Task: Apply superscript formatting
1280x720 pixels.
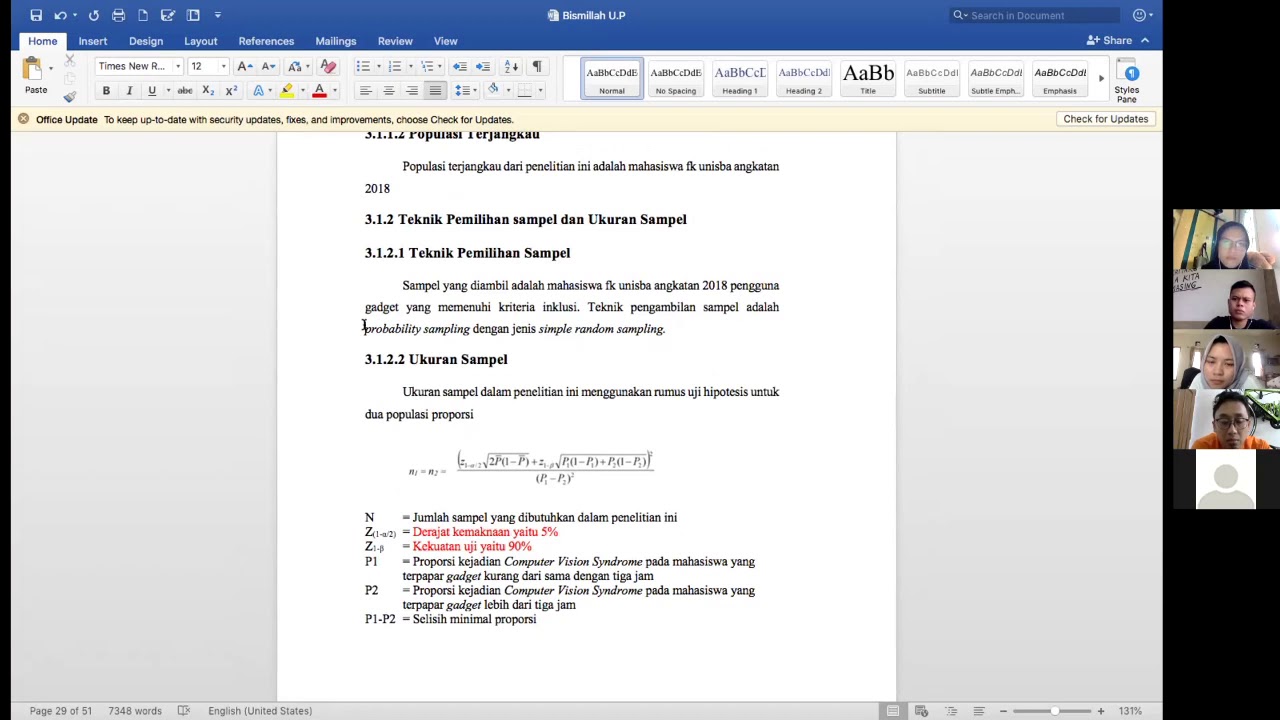Action: coord(231,91)
